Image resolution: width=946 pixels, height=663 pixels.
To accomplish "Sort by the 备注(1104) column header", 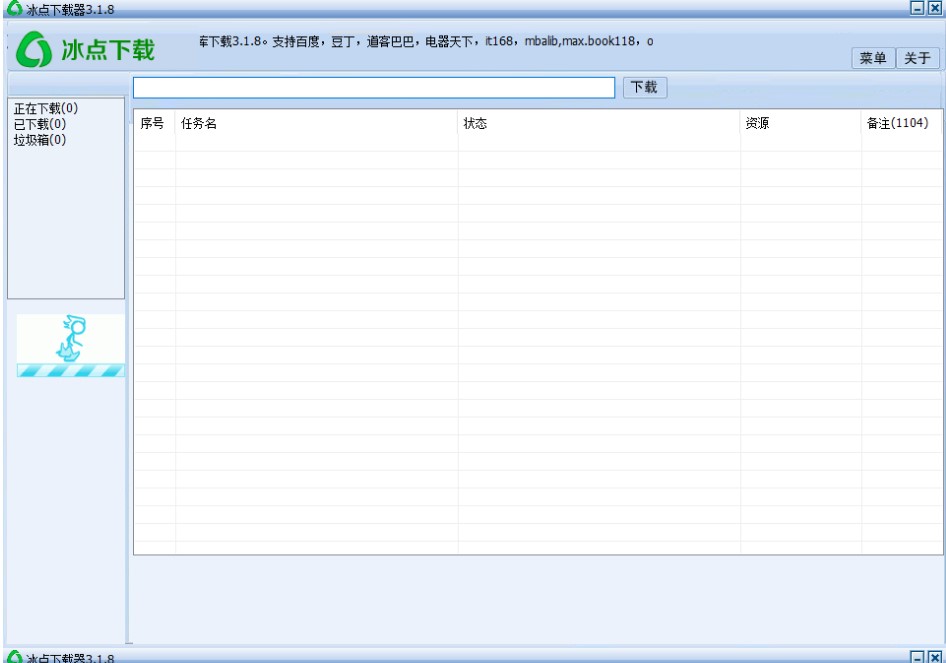I will 901,123.
